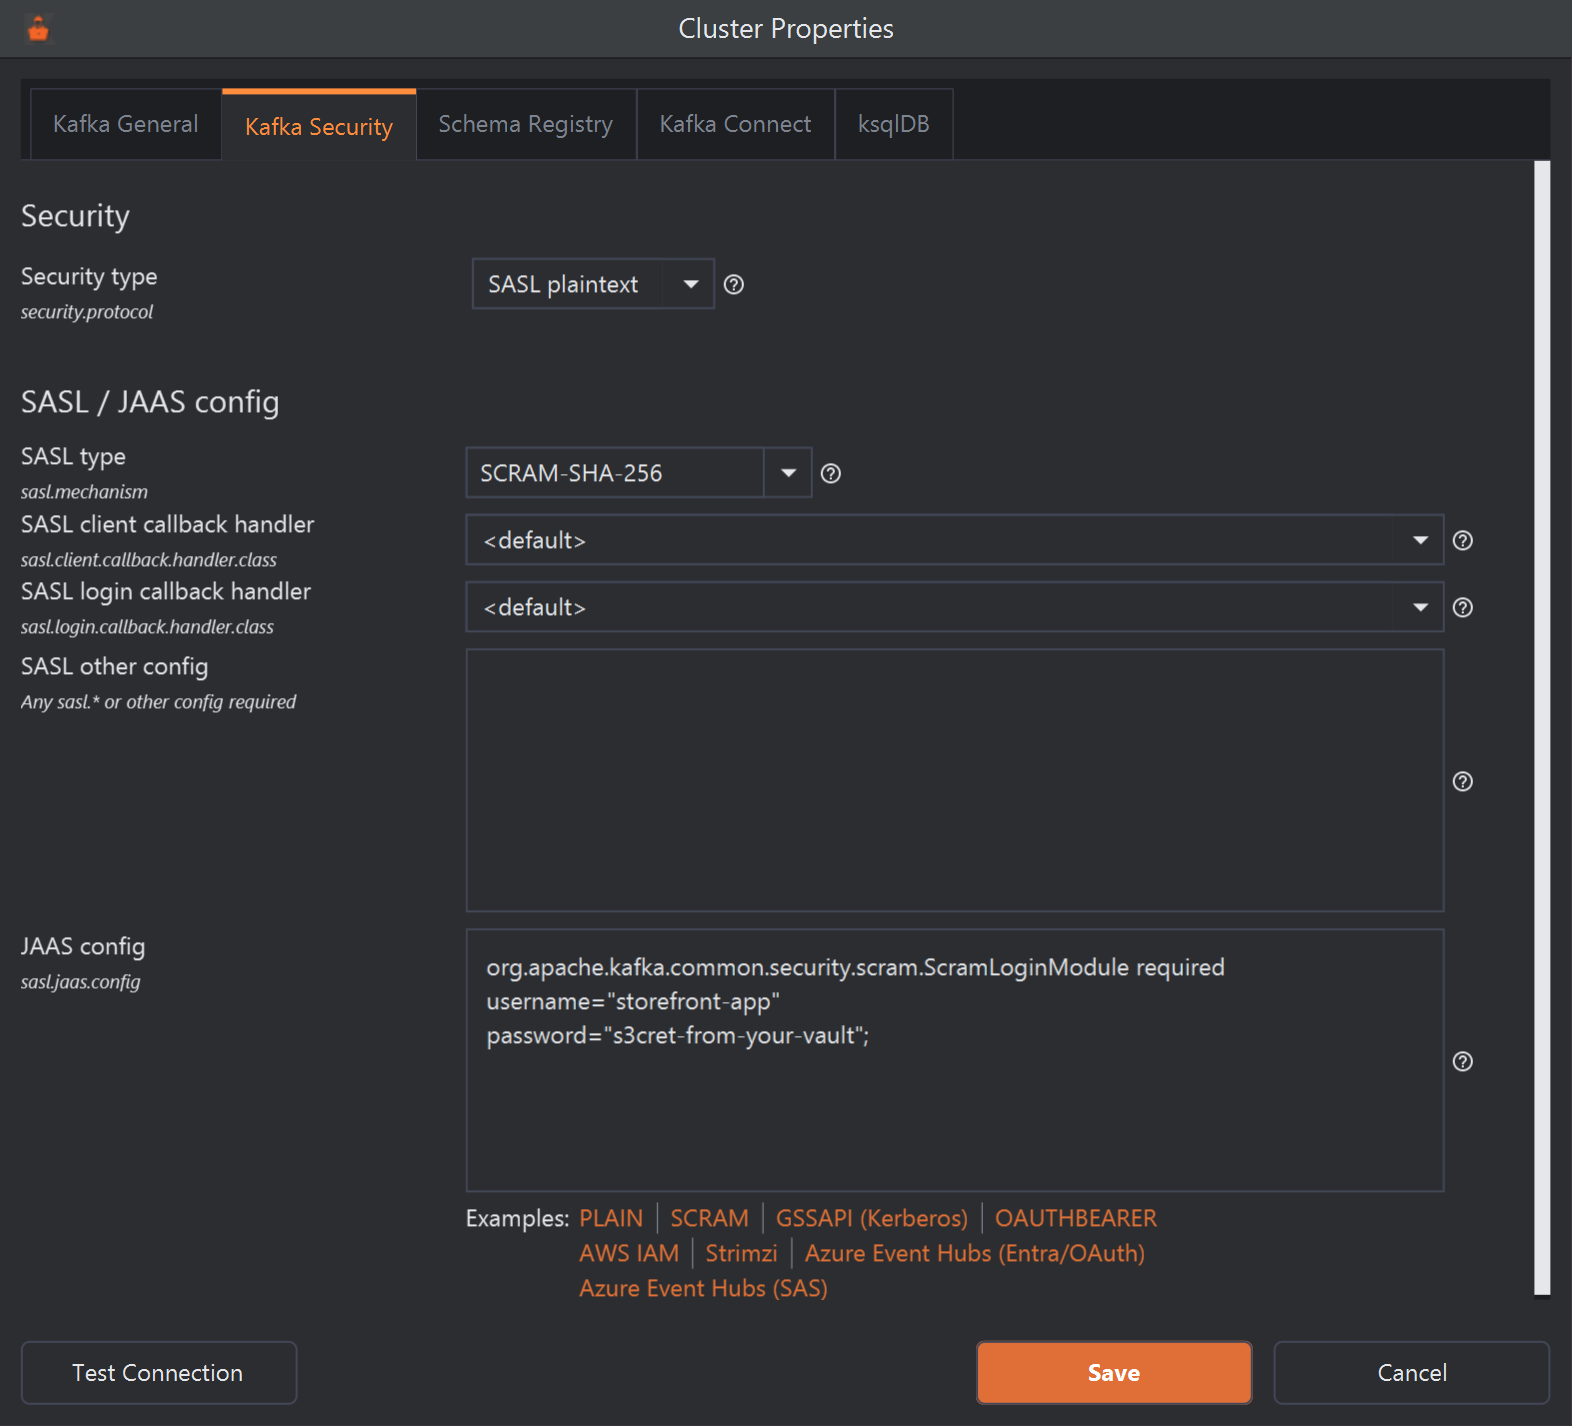Open the SCRAM-SHA-256 SASL type dropdown
Image resolution: width=1572 pixels, height=1426 pixels.
pos(638,473)
